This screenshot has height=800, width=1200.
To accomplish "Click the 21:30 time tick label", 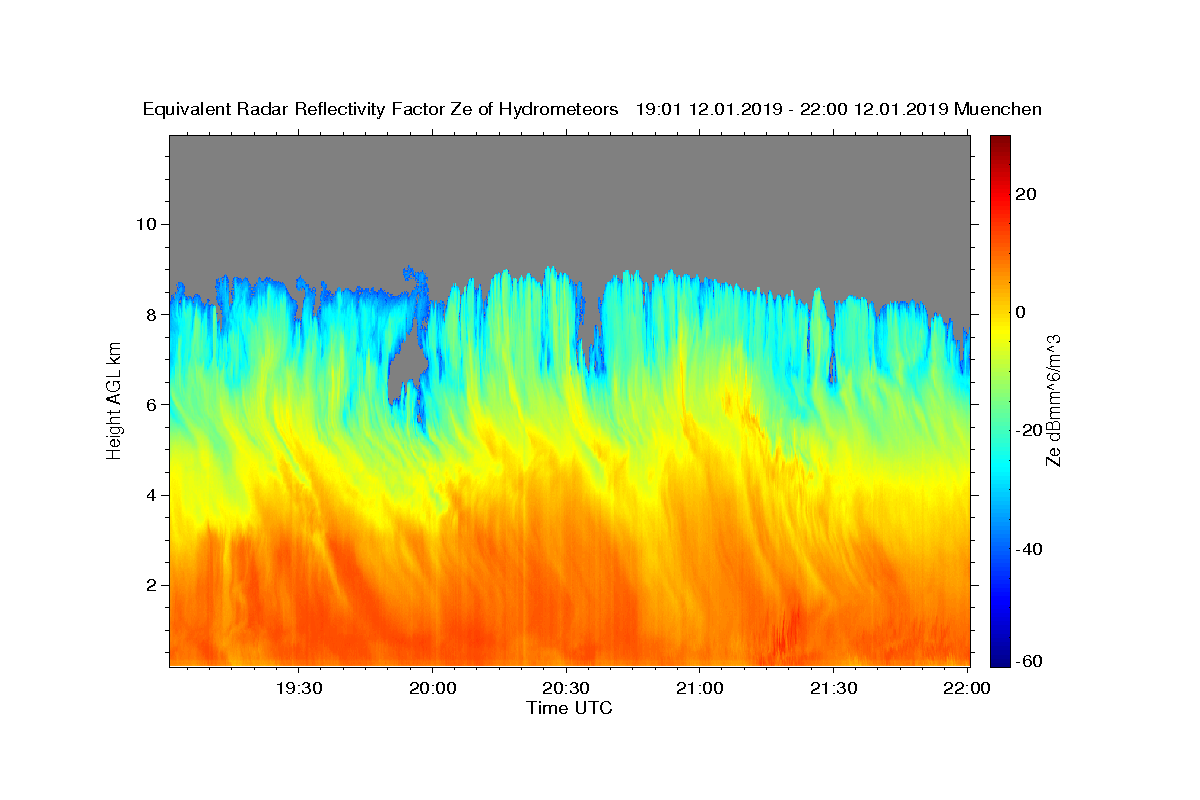I will point(833,688).
